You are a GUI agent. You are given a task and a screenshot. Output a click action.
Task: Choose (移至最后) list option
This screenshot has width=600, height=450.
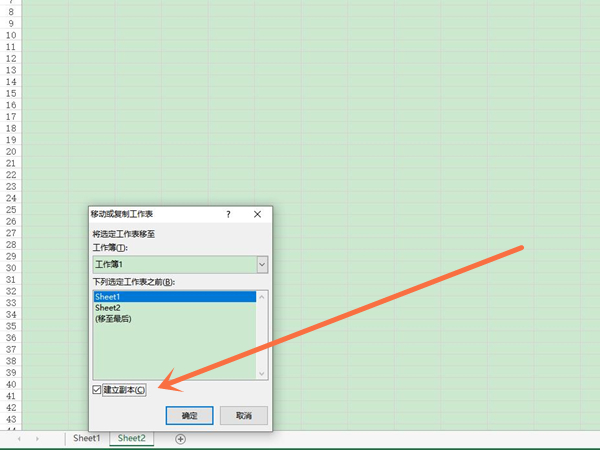[x=175, y=319]
